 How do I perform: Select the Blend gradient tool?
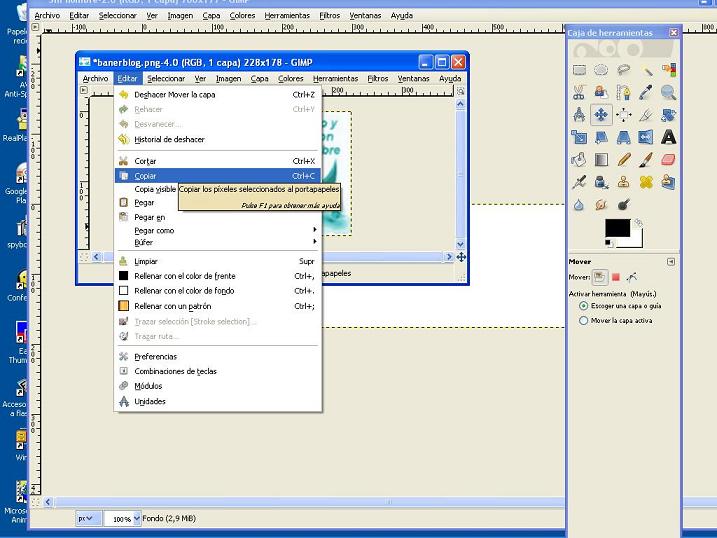point(601,160)
